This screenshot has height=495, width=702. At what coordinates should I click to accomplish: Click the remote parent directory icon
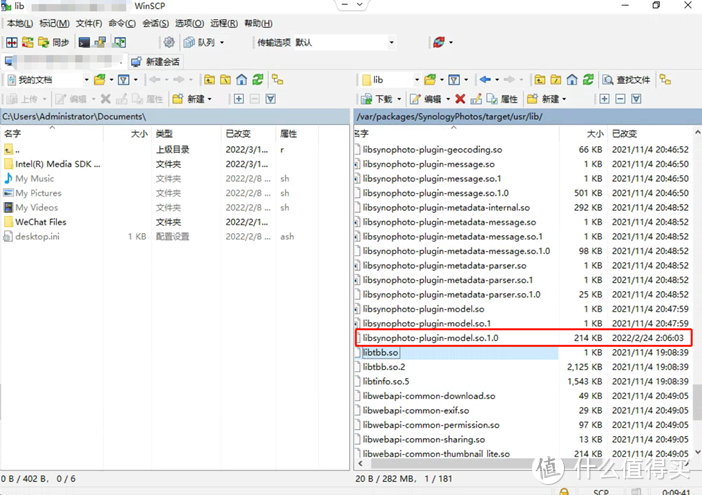[x=540, y=80]
